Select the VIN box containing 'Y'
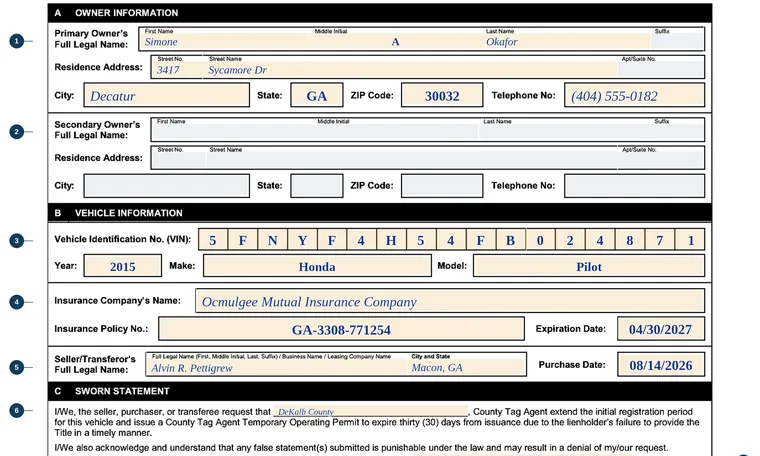 click(302, 240)
